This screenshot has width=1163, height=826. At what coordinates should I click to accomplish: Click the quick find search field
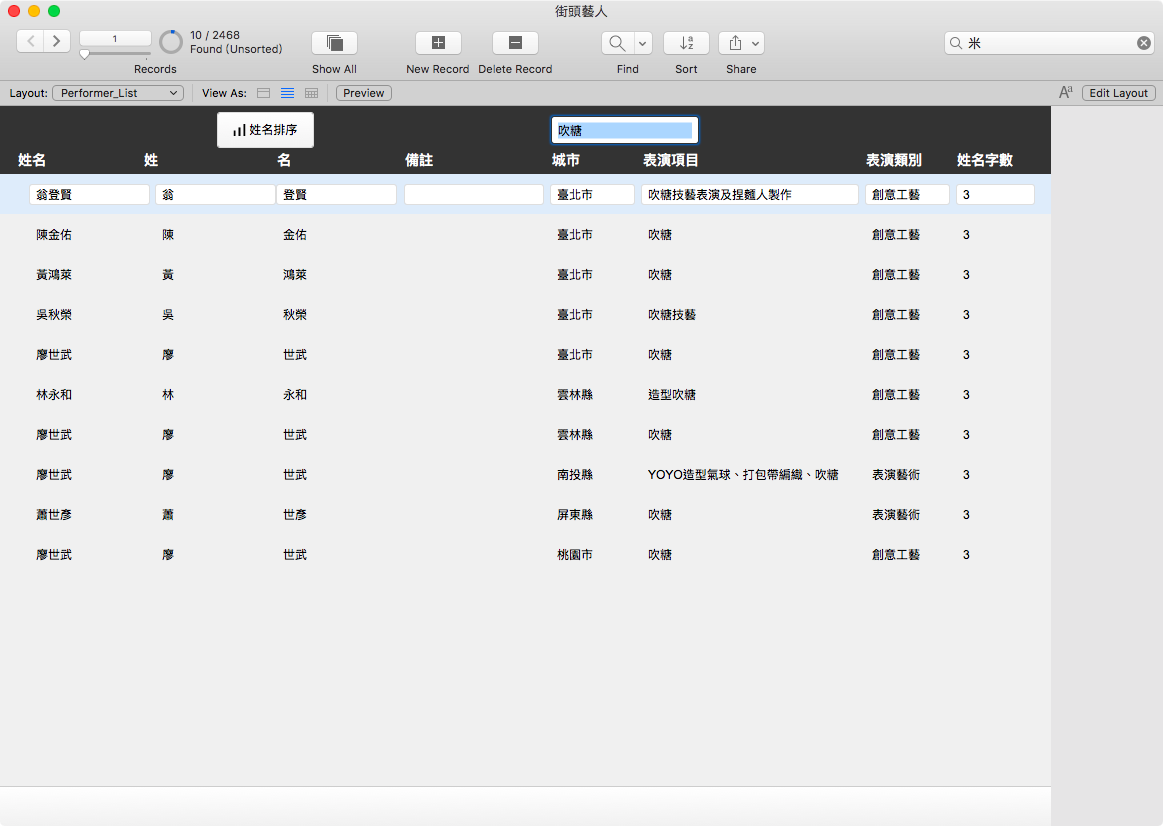pyautogui.click(x=1049, y=43)
